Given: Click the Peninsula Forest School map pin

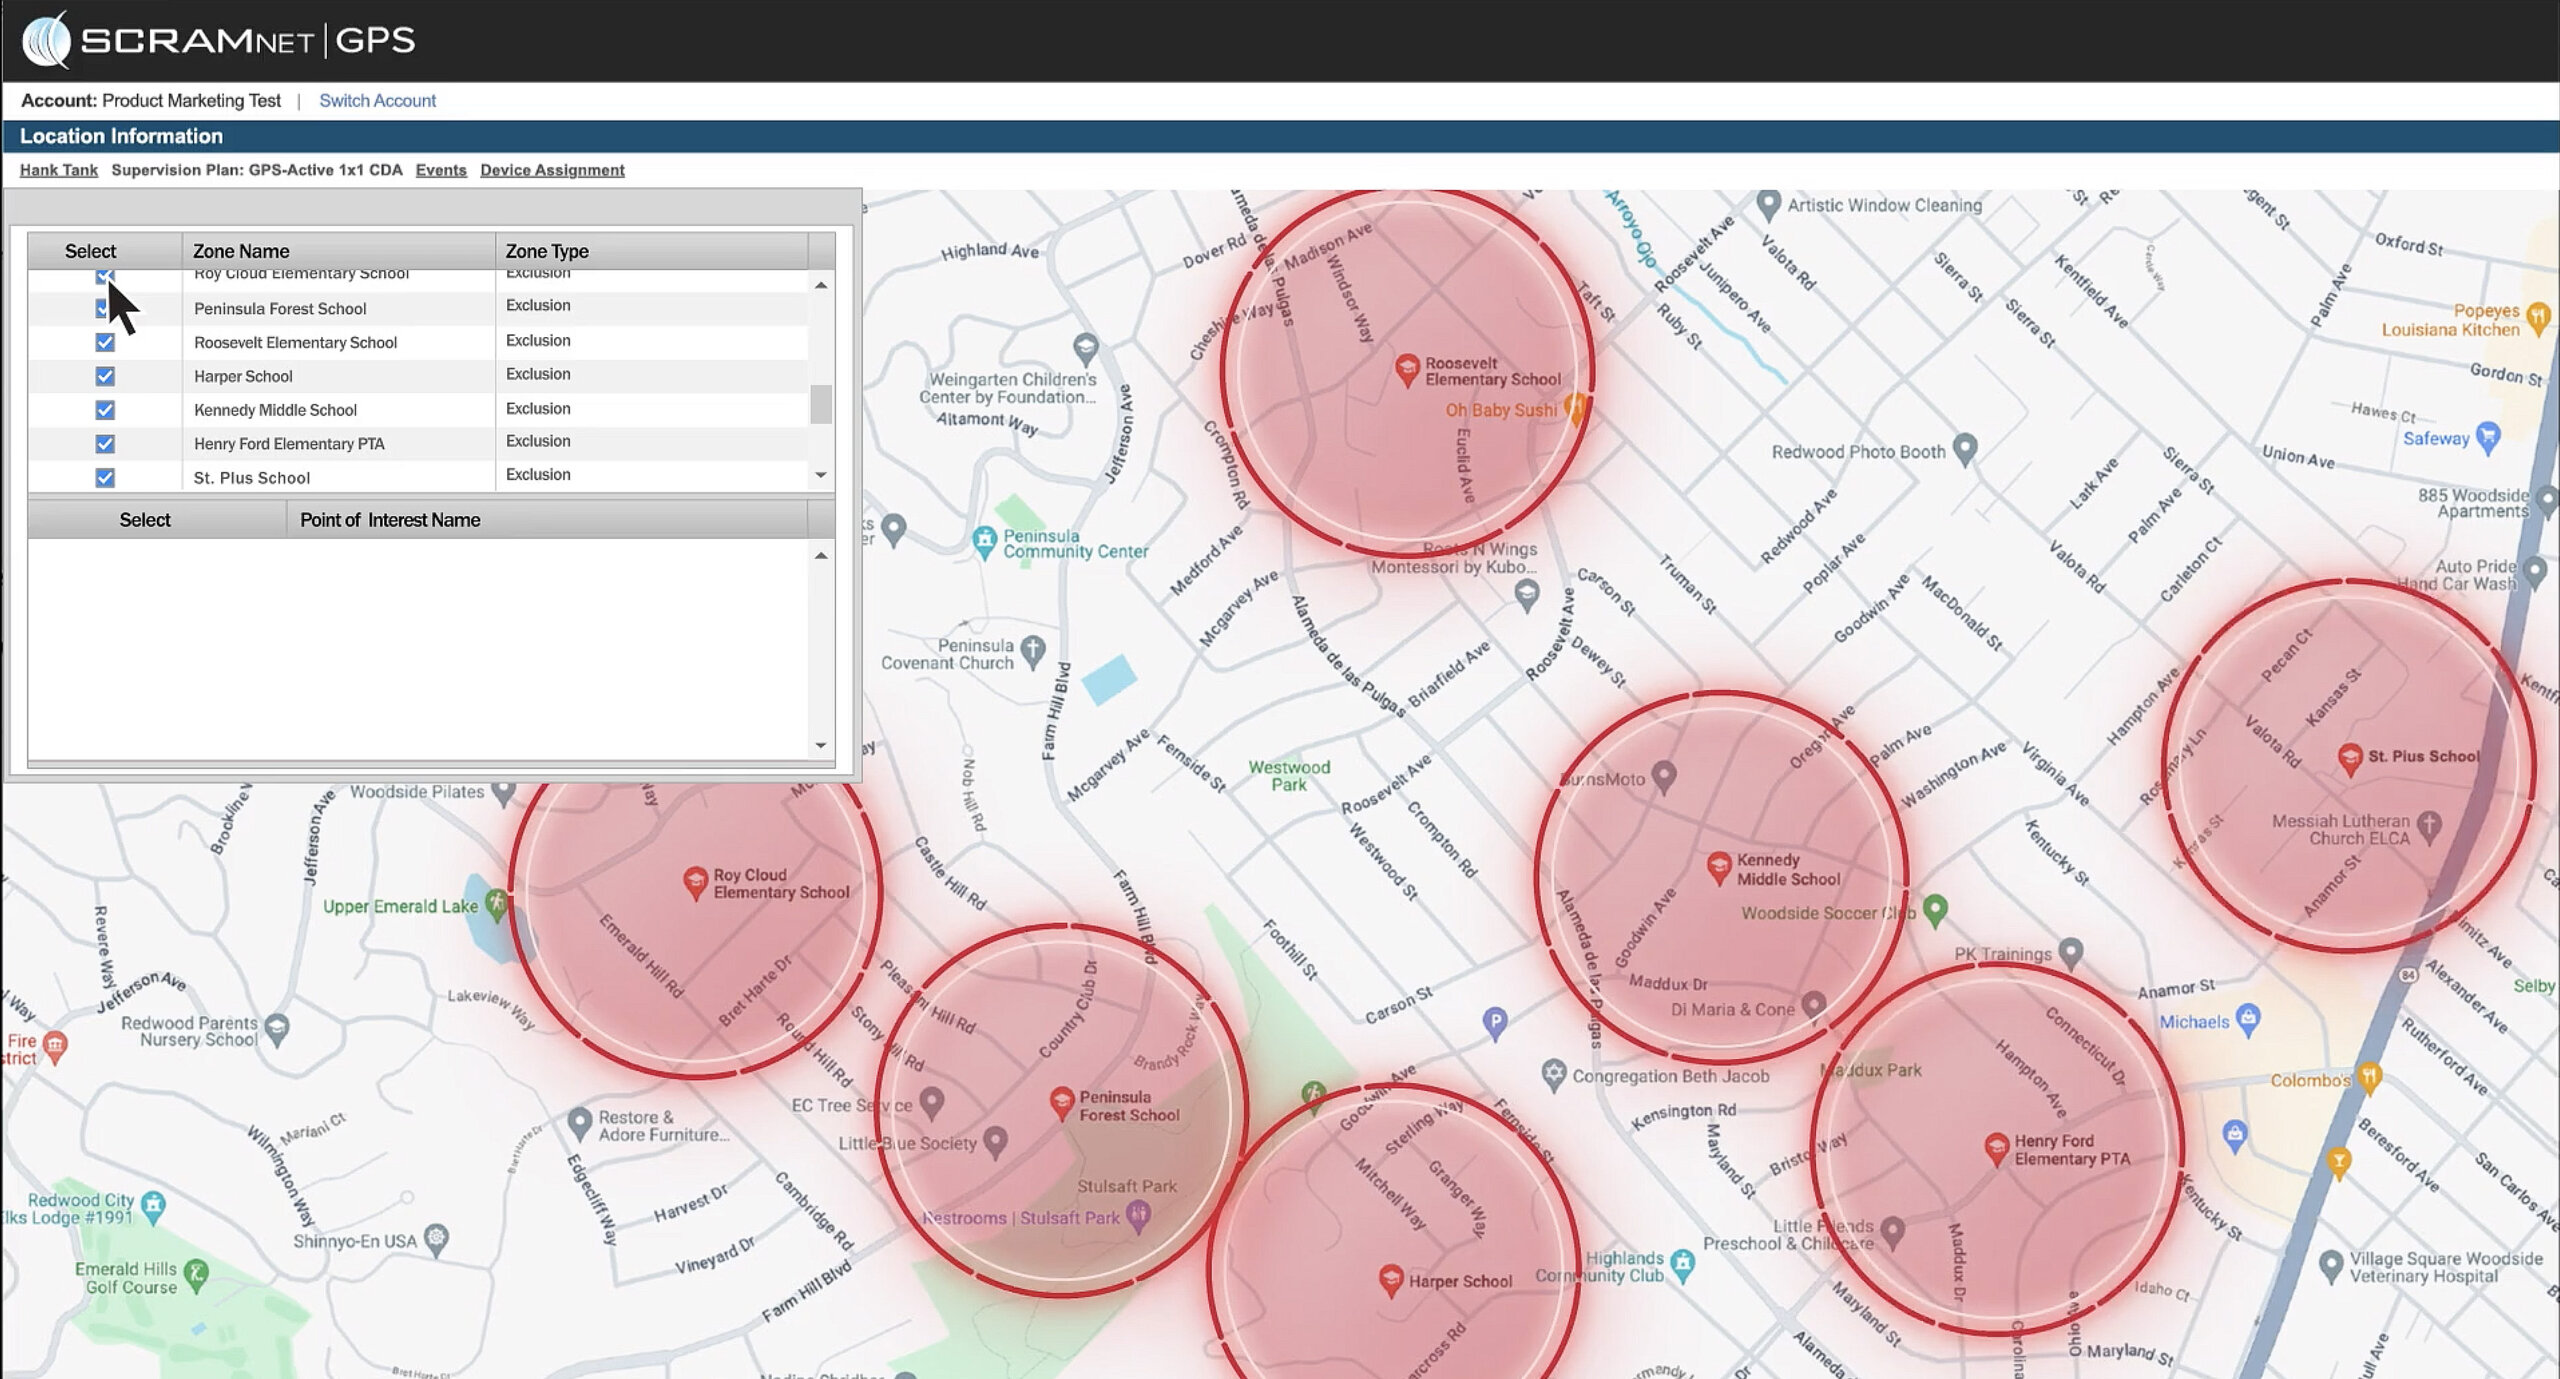Looking at the screenshot, I should click(x=1062, y=1104).
